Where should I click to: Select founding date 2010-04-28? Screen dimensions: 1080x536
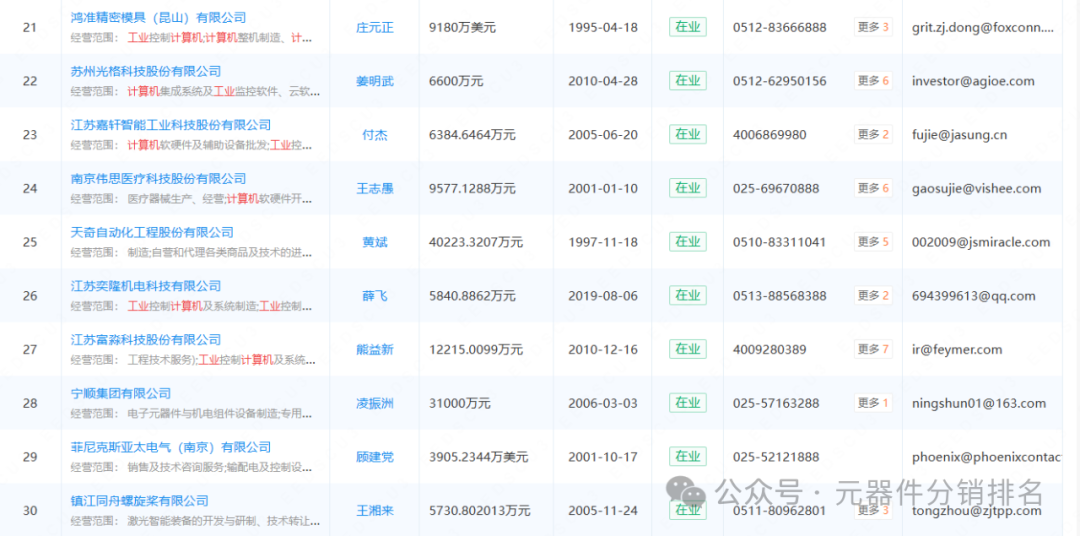tap(603, 82)
